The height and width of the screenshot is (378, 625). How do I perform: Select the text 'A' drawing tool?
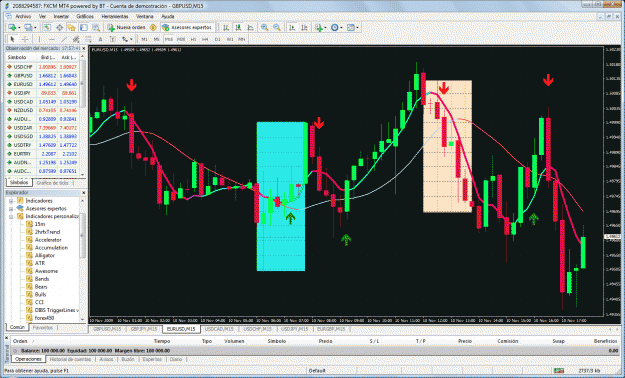(x=100, y=39)
